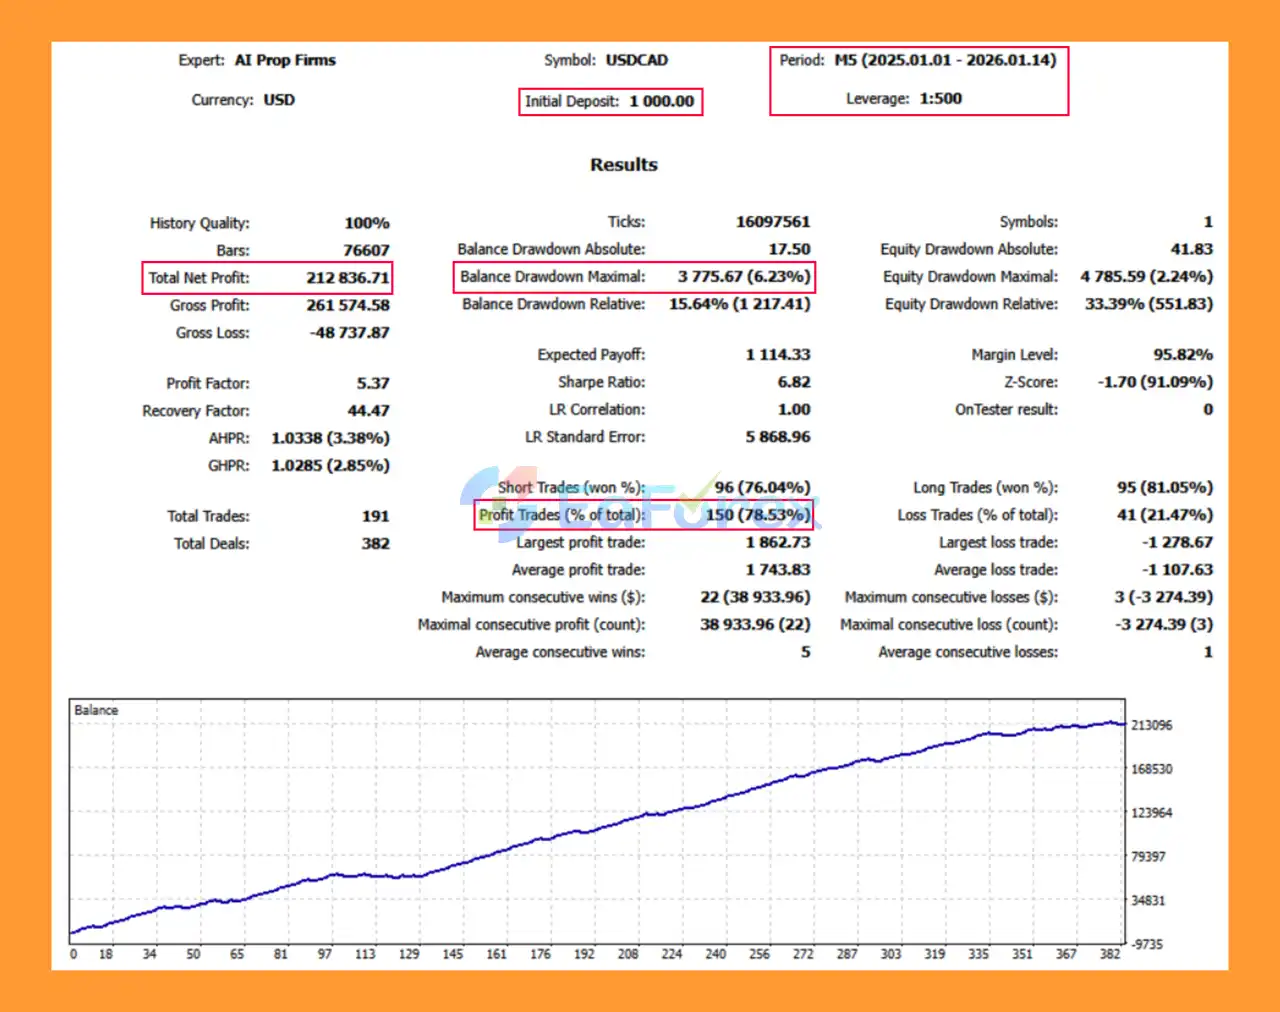This screenshot has height=1012, width=1280.
Task: Click the Sharpe Ratio value 6.82
Action: tap(793, 382)
